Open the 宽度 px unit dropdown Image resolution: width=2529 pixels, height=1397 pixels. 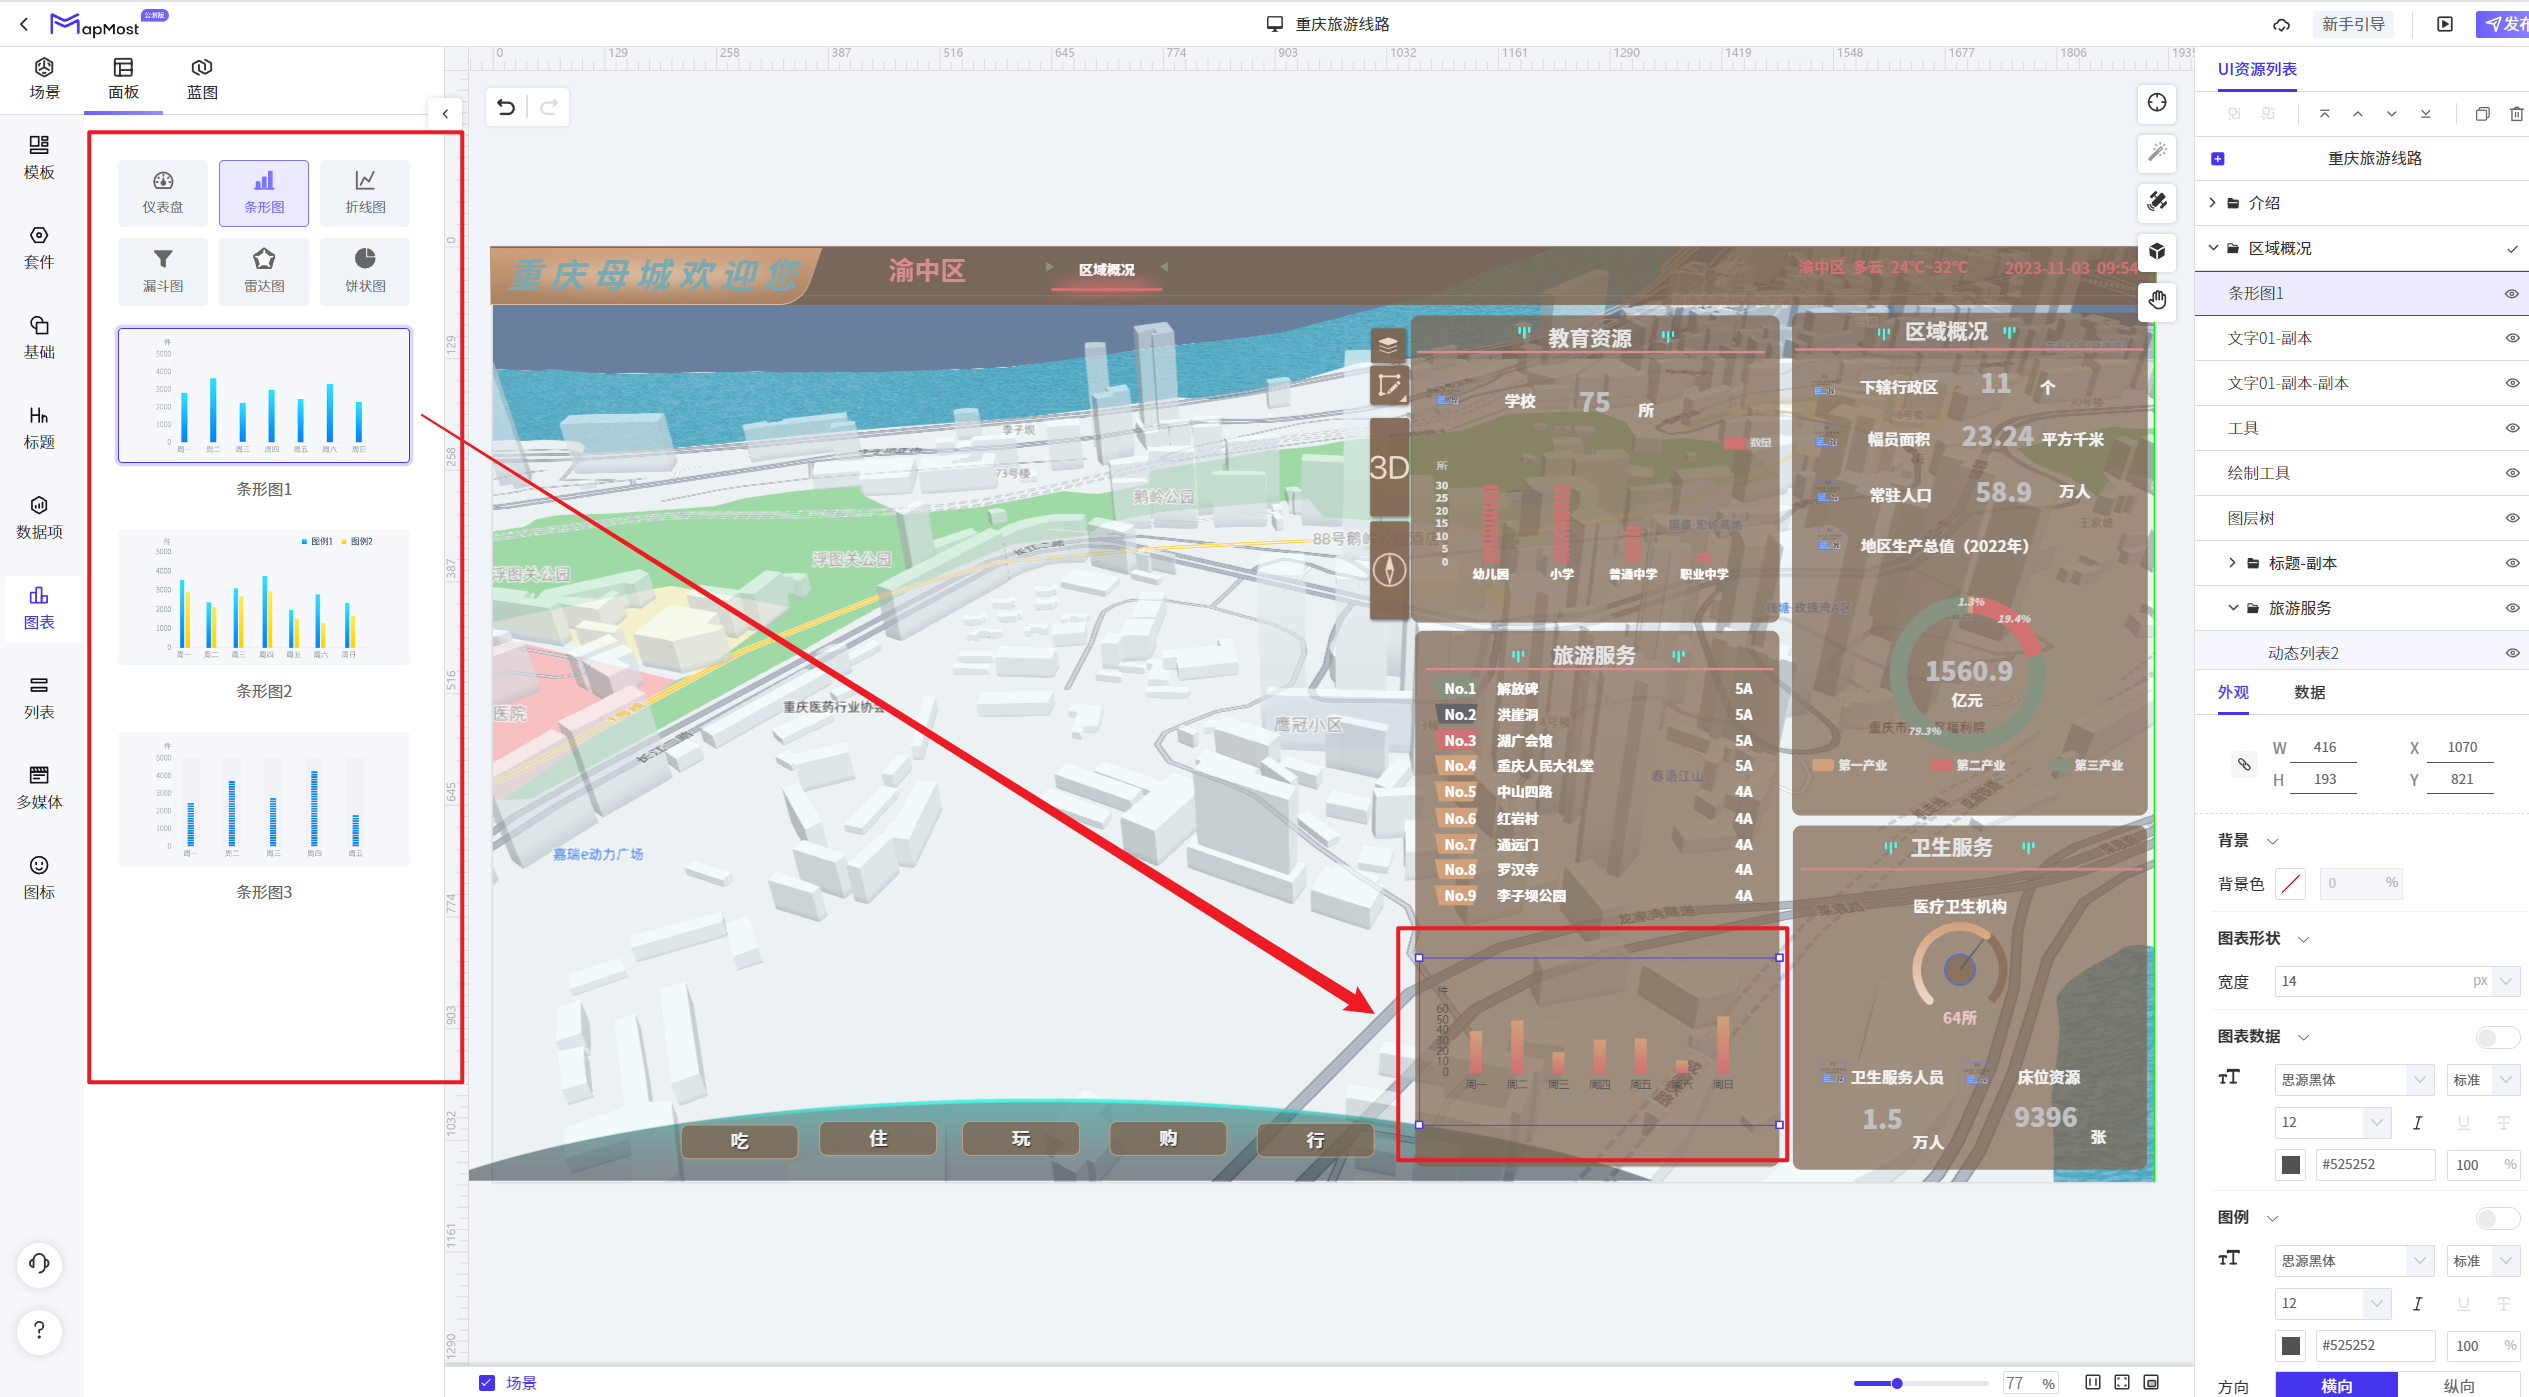[2505, 981]
